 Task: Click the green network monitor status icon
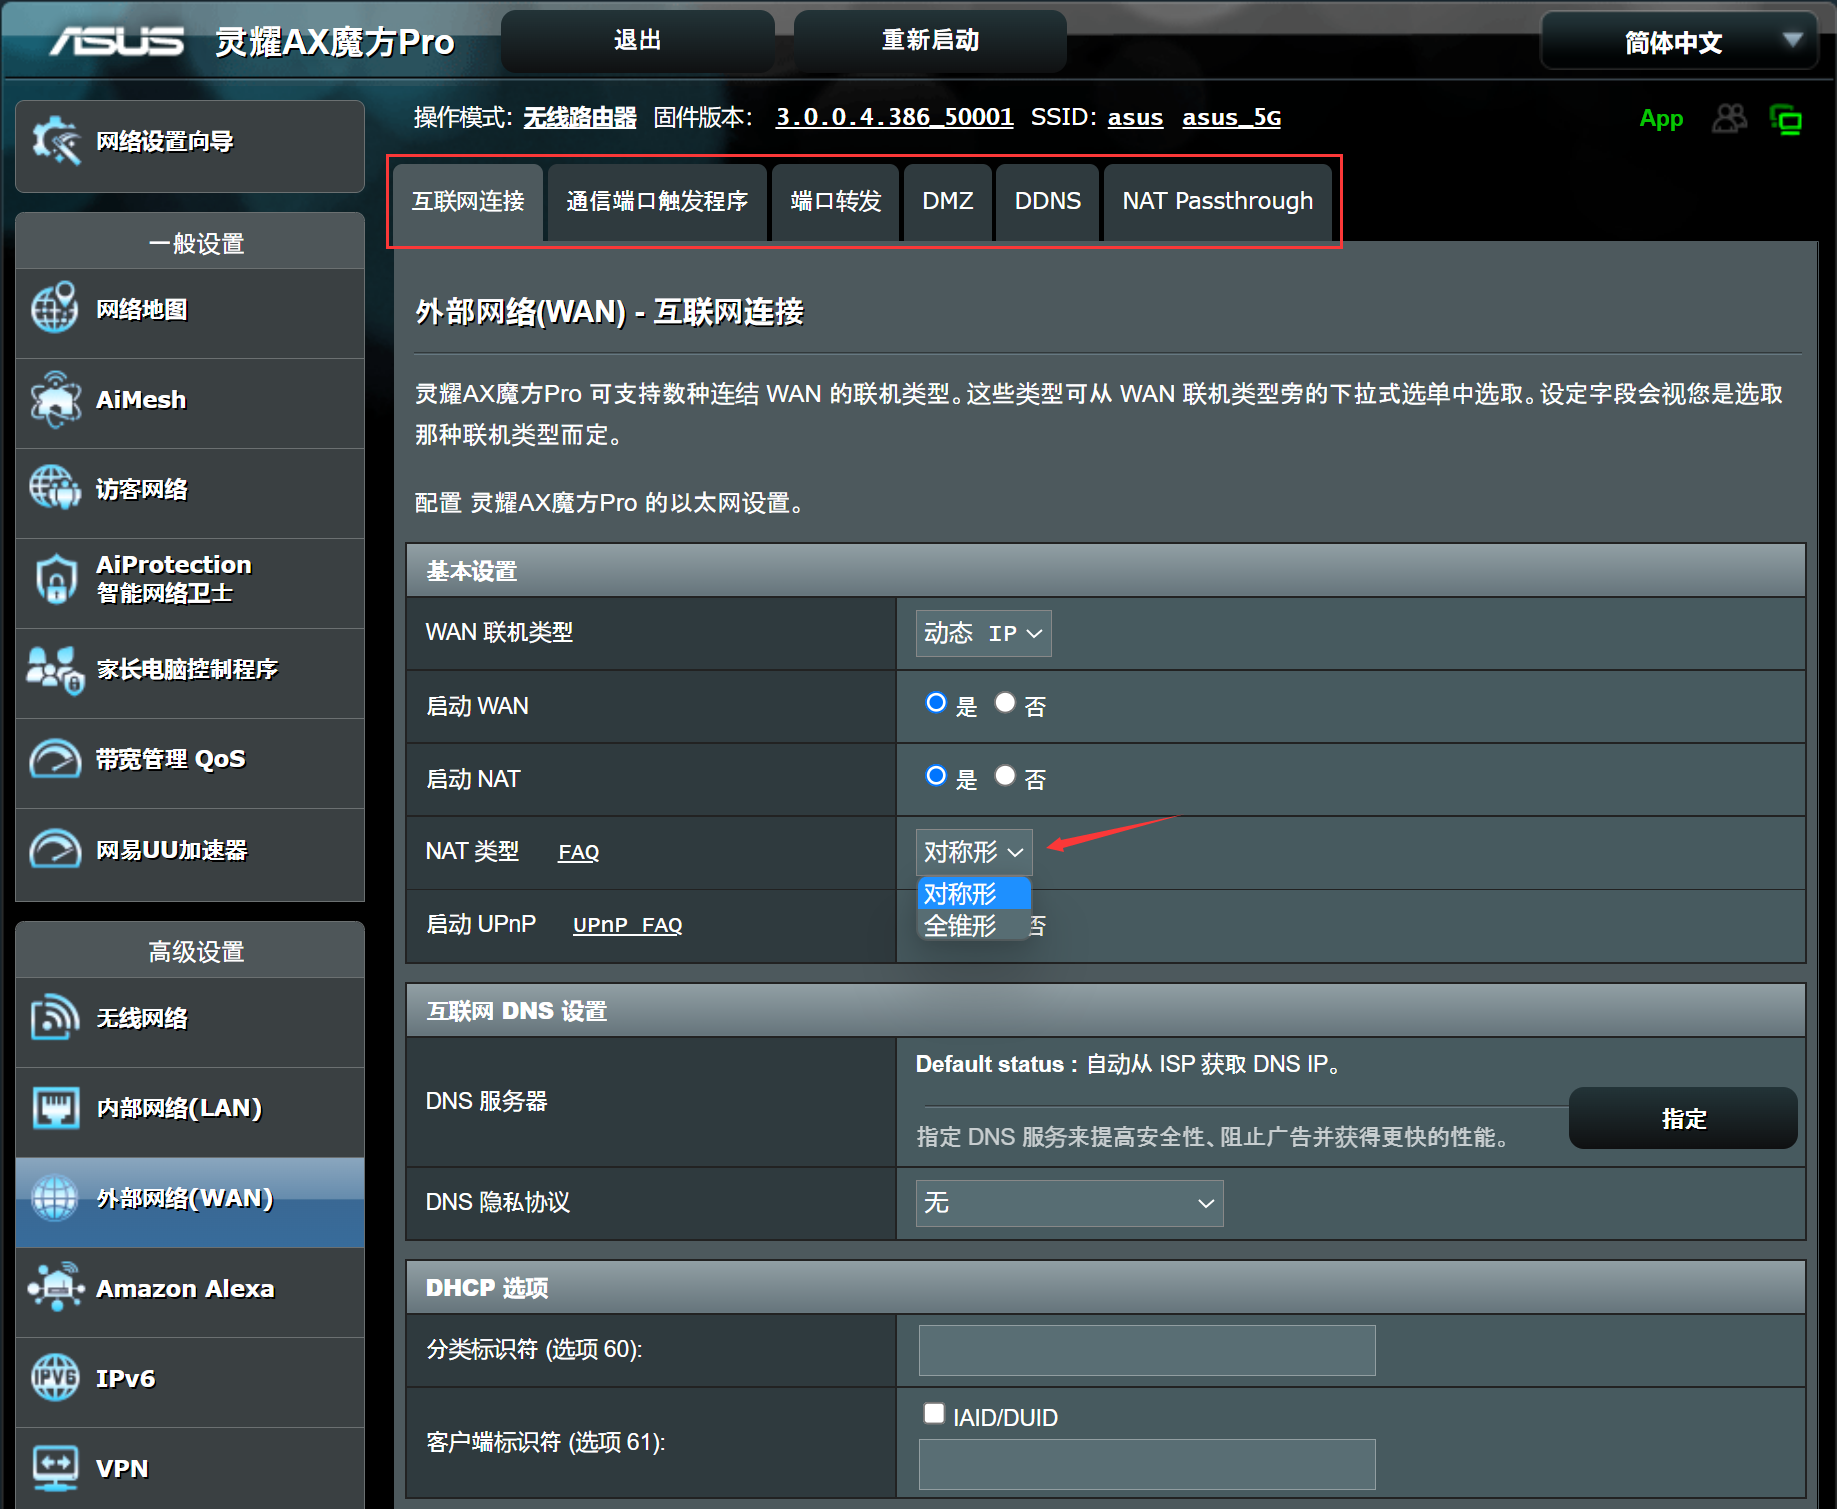(1786, 119)
